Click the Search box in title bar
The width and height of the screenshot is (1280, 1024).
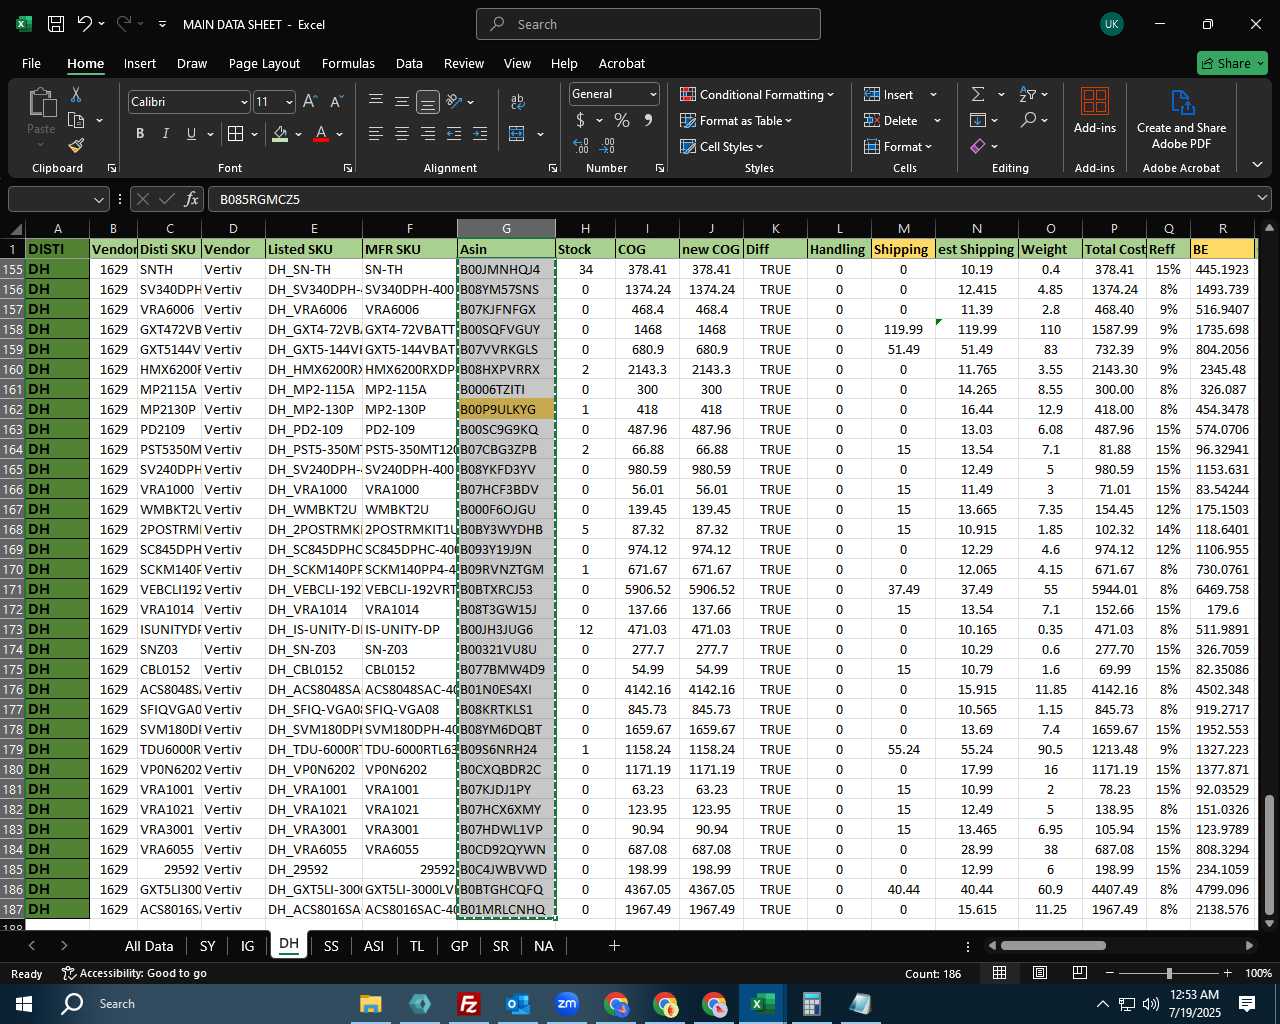click(x=648, y=24)
